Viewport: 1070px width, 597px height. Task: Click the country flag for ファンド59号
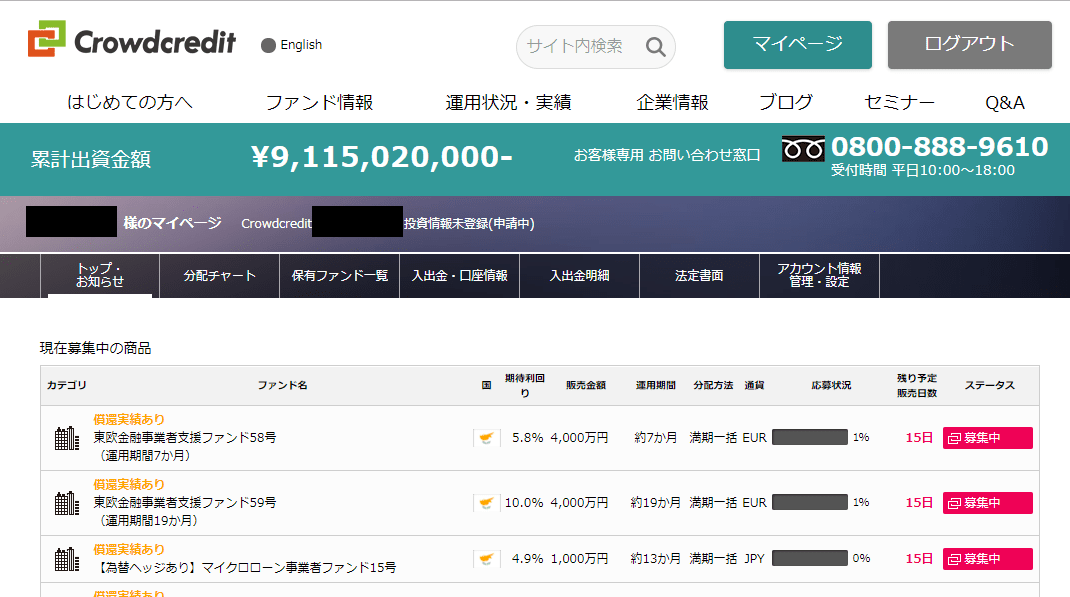(x=487, y=503)
